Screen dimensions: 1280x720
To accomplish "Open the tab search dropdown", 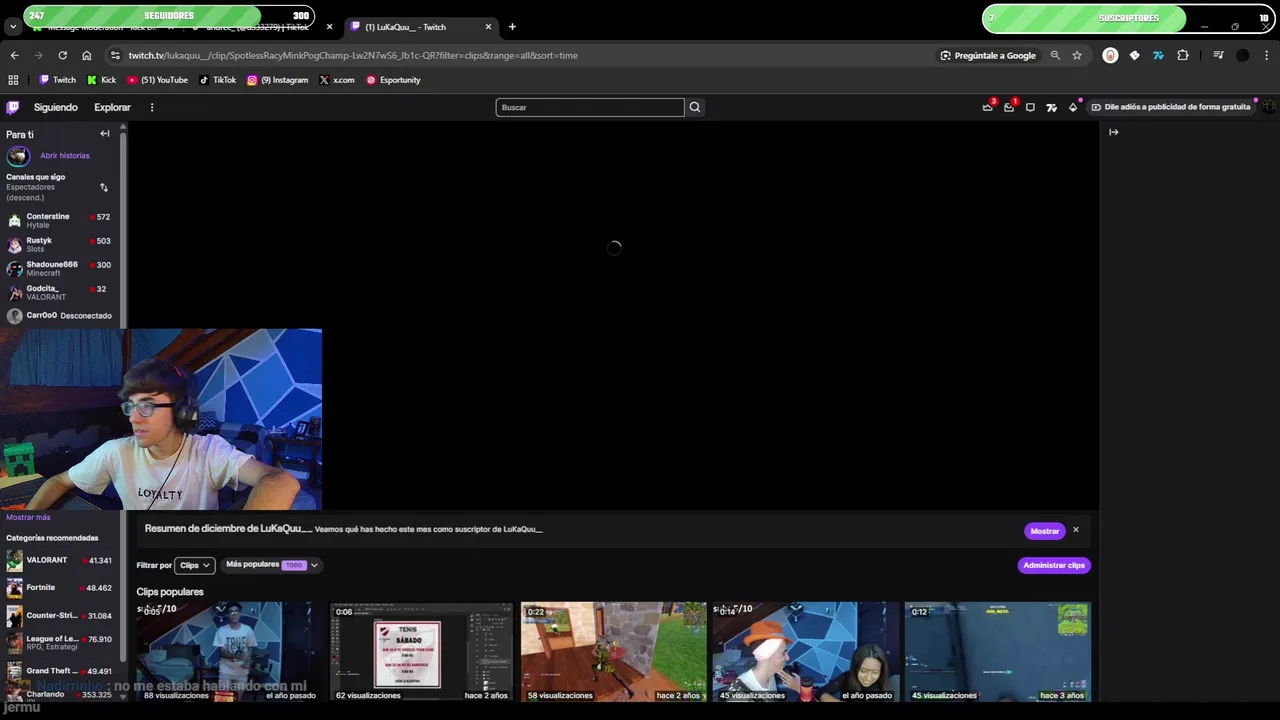I will tap(12, 27).
